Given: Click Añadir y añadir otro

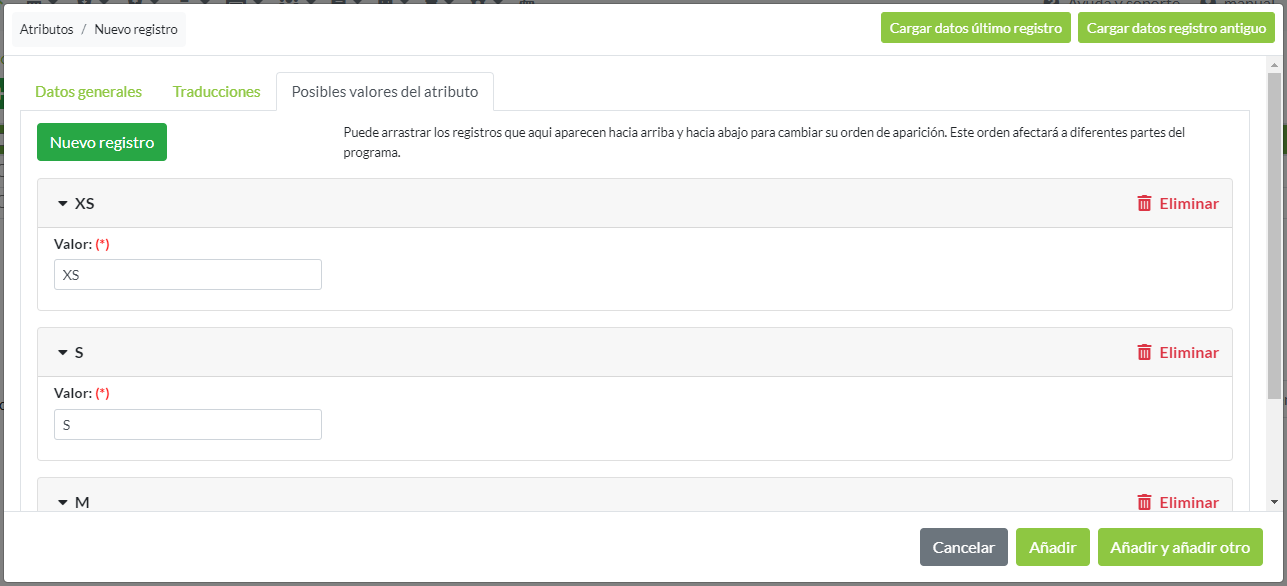Looking at the screenshot, I should 1180,547.
